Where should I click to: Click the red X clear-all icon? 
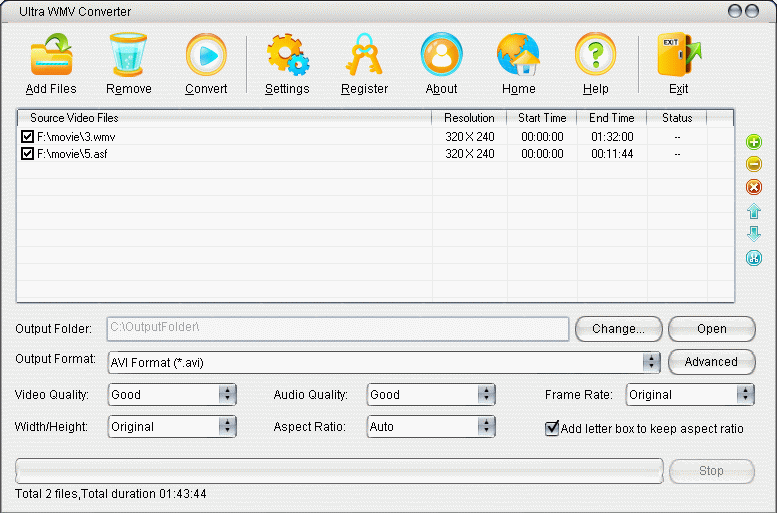[754, 187]
